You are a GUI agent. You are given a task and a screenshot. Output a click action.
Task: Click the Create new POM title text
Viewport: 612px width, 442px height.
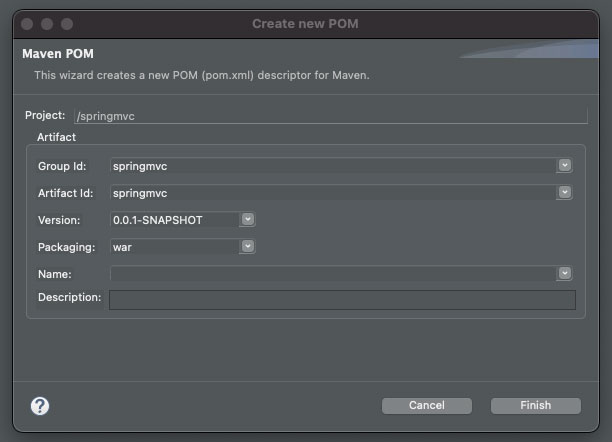coord(305,24)
